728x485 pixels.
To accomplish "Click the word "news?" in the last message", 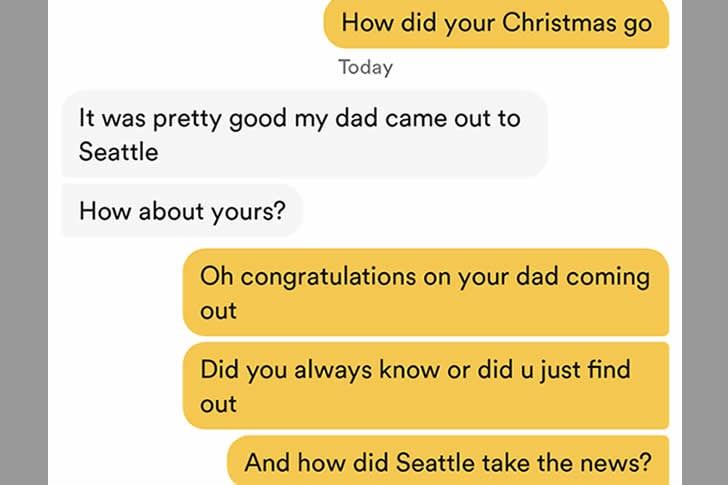I will pos(616,463).
